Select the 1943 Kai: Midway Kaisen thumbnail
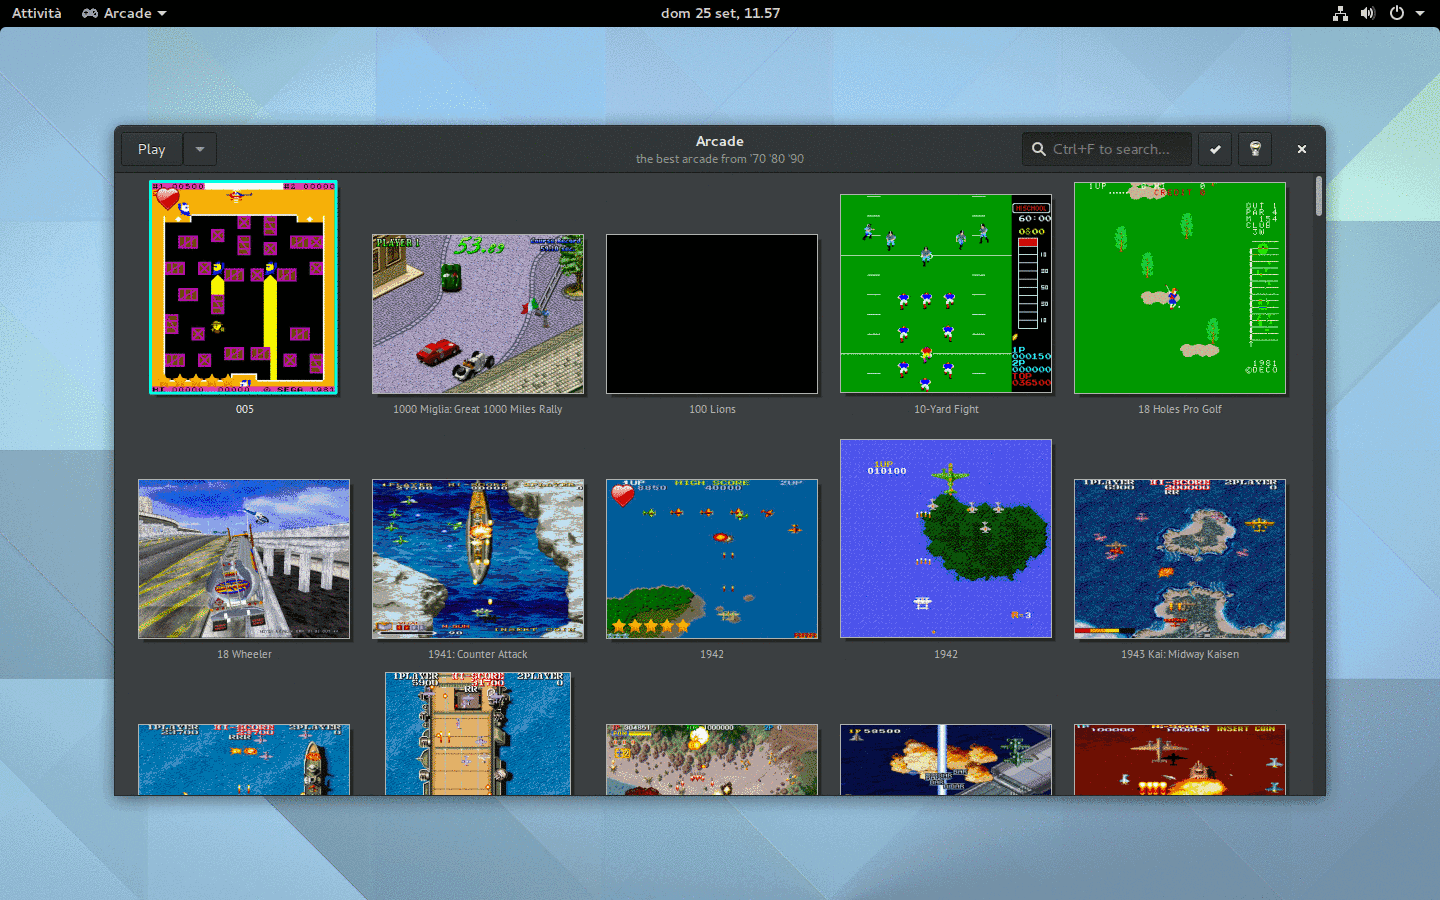Viewport: 1440px width, 900px height. click(x=1180, y=559)
